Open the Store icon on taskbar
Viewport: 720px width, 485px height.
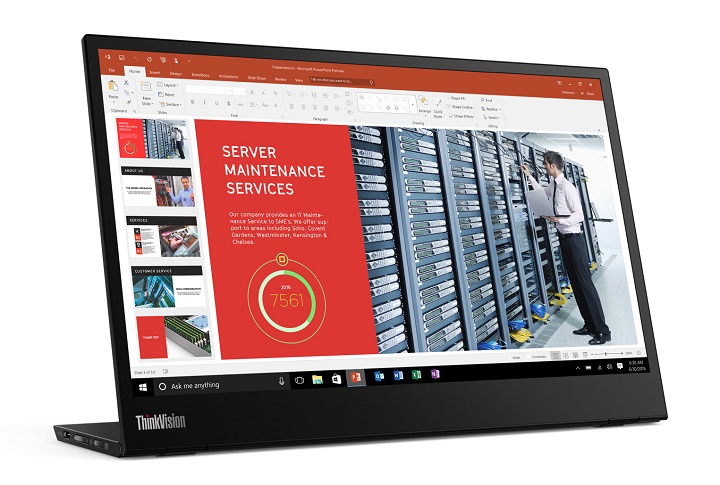click(336, 379)
